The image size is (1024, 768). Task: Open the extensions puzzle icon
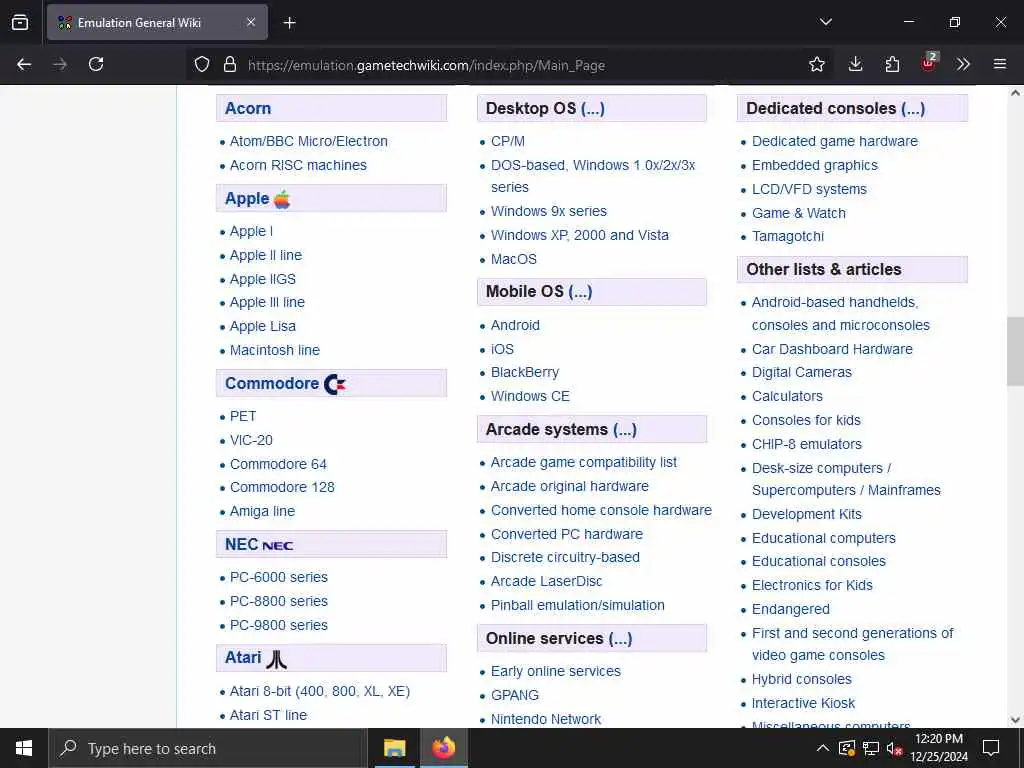click(892, 64)
